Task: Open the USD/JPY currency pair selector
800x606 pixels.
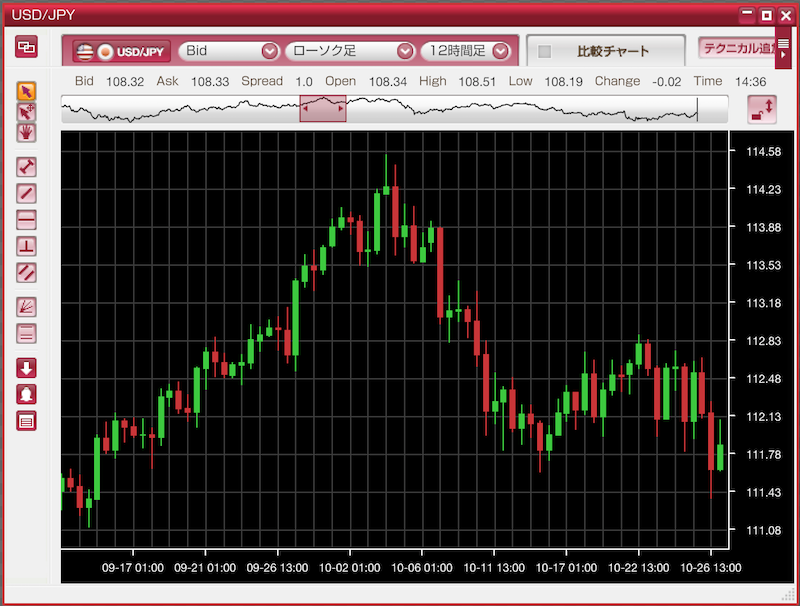Action: [x=122, y=51]
